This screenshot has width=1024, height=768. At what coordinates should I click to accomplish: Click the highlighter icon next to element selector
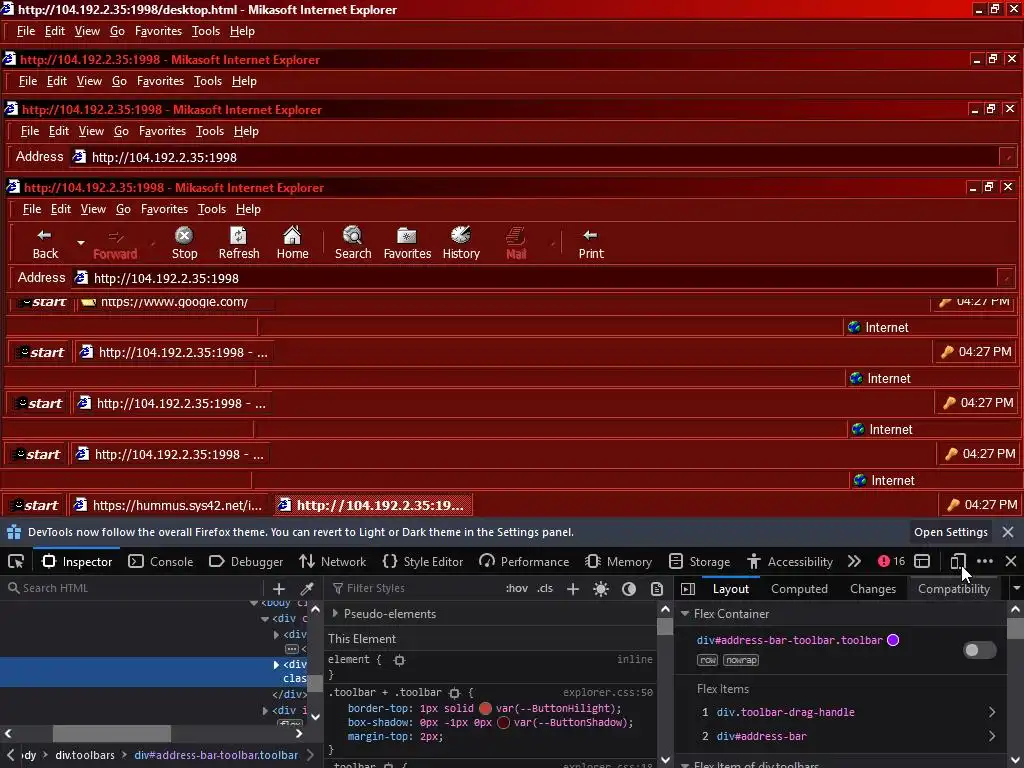pos(400,660)
